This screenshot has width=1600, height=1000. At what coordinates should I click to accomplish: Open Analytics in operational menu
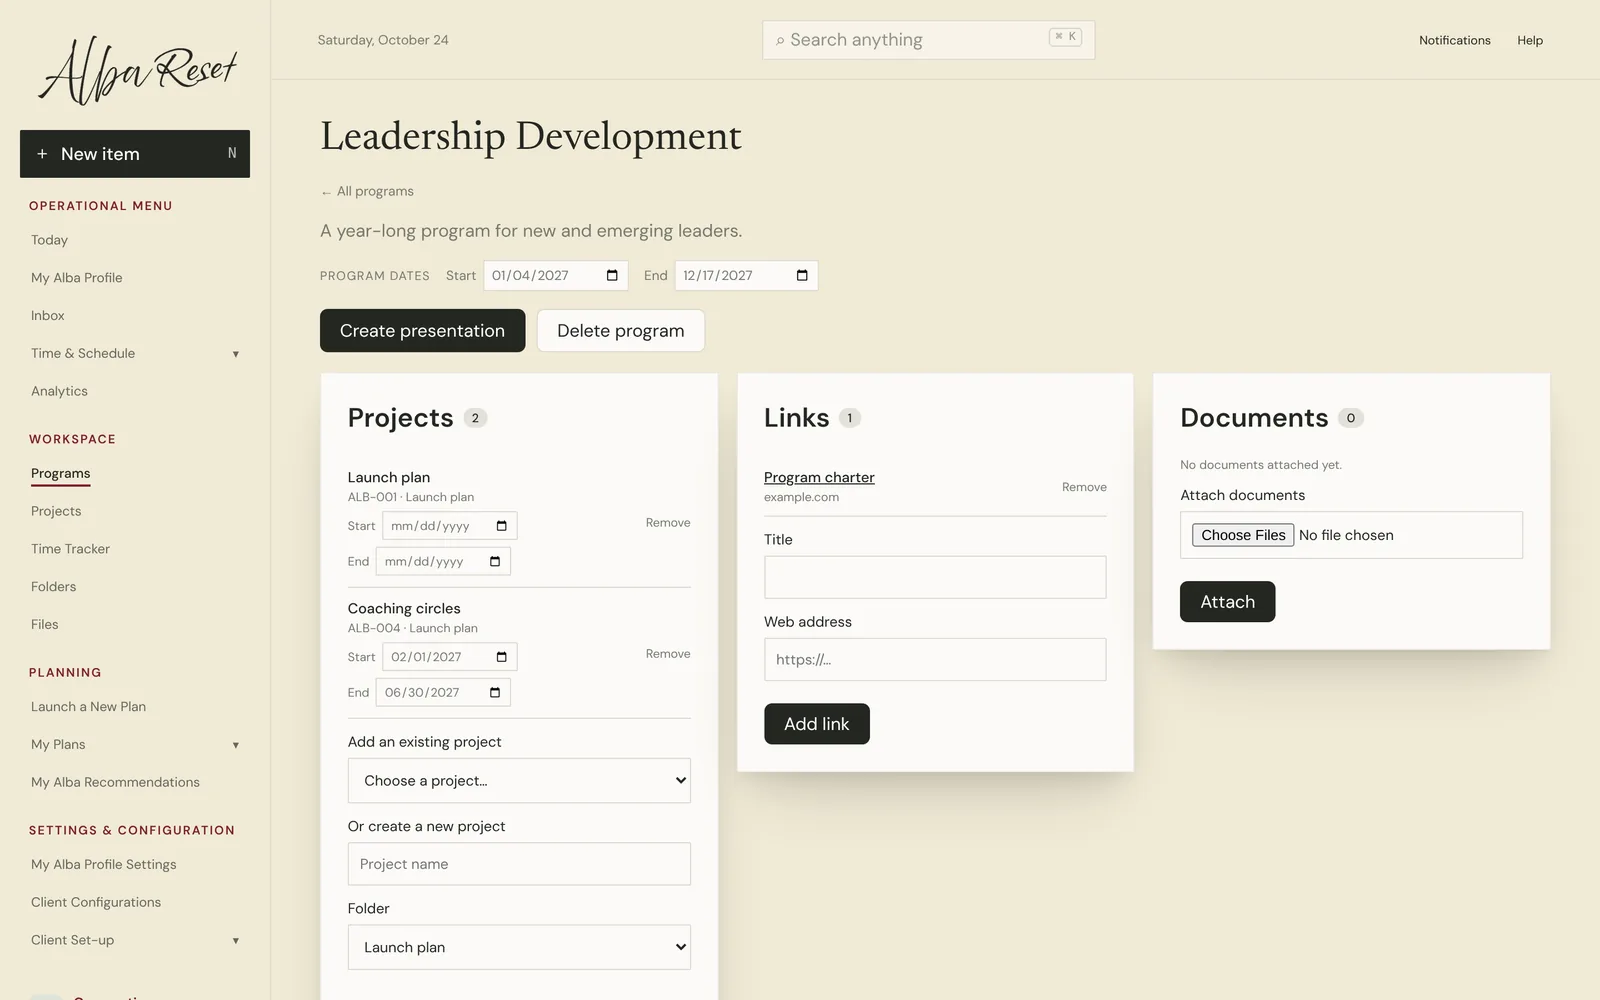pos(59,391)
